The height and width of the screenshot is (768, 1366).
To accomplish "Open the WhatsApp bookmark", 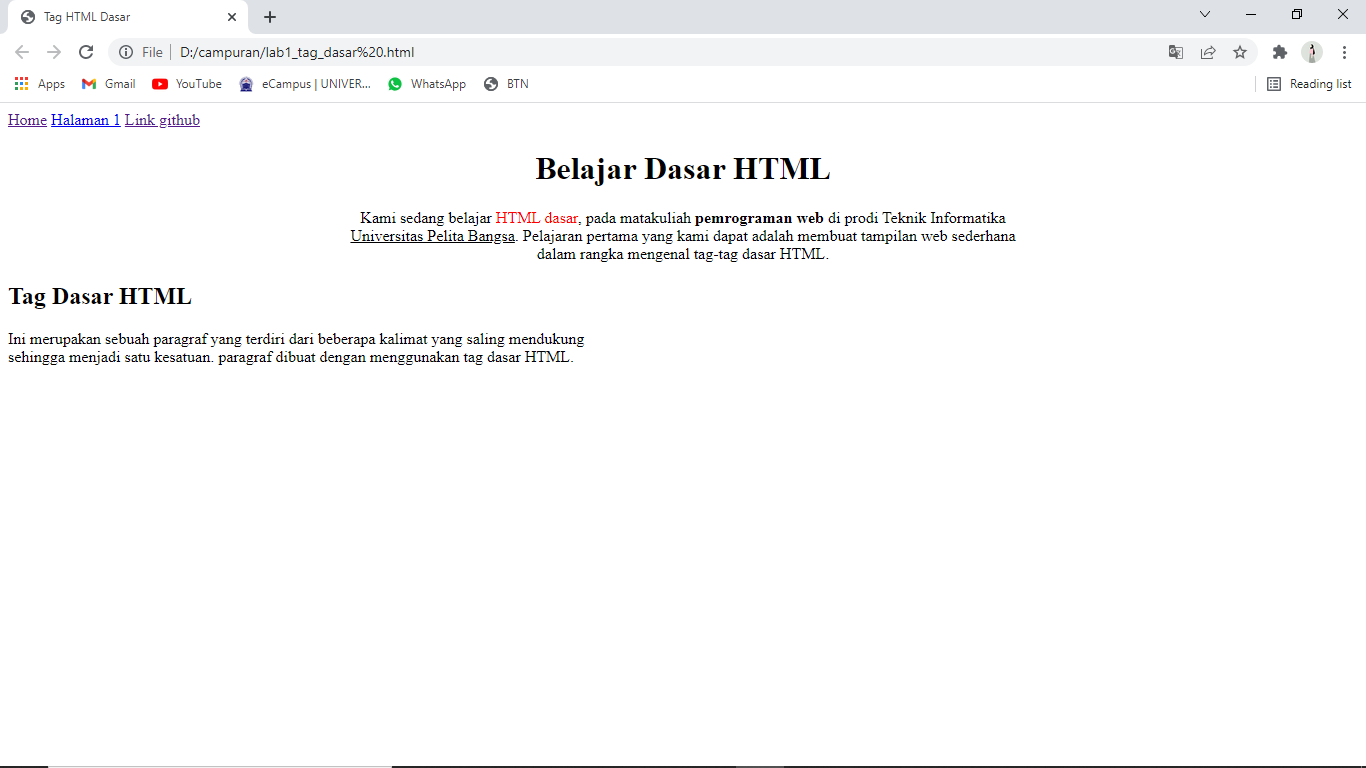I will point(427,84).
